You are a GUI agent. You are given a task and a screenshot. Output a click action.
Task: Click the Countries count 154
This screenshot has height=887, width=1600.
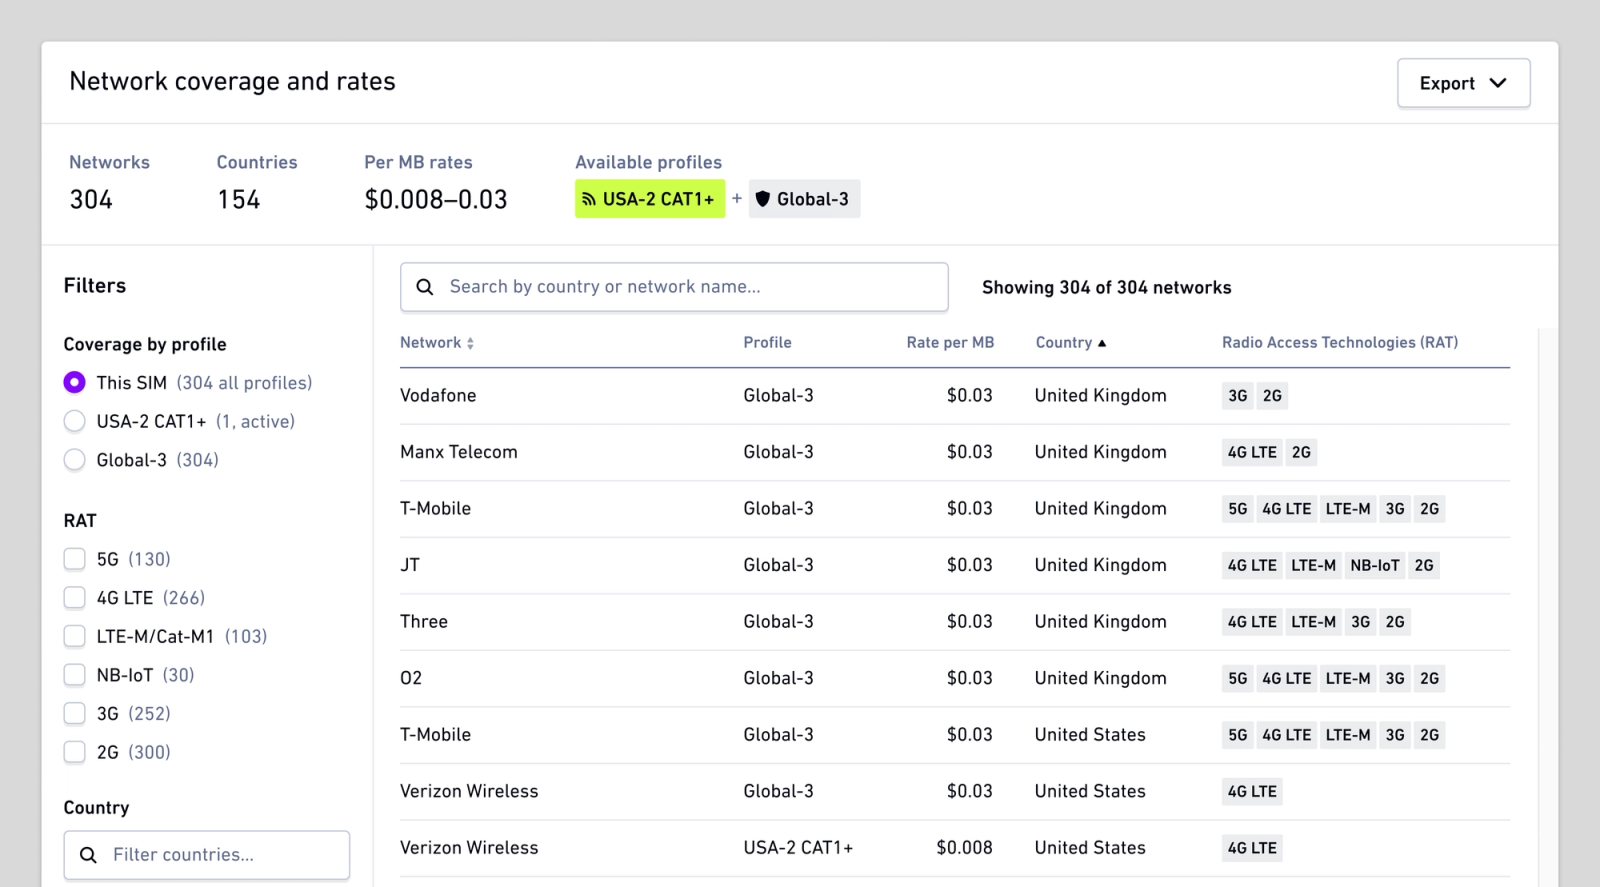[238, 200]
